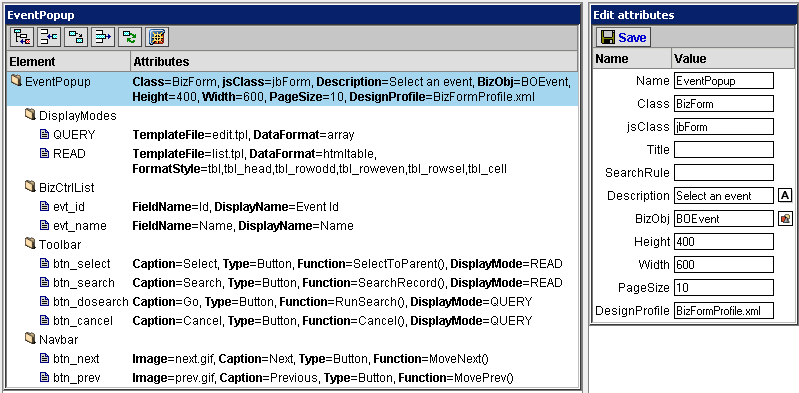Select the QUERY display mode label
The height and width of the screenshot is (393, 799).
[x=74, y=135]
